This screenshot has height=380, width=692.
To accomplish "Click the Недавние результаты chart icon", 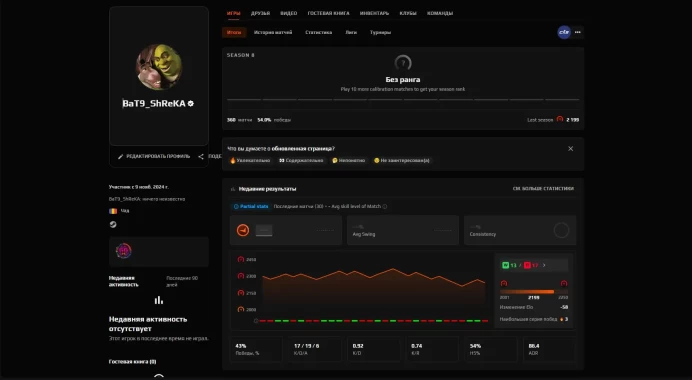I will tap(233, 189).
